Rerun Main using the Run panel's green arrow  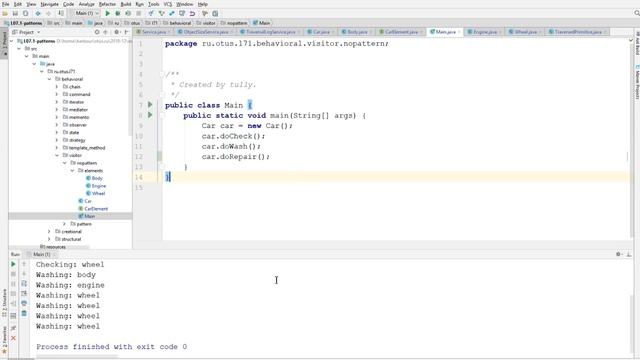(x=13, y=264)
